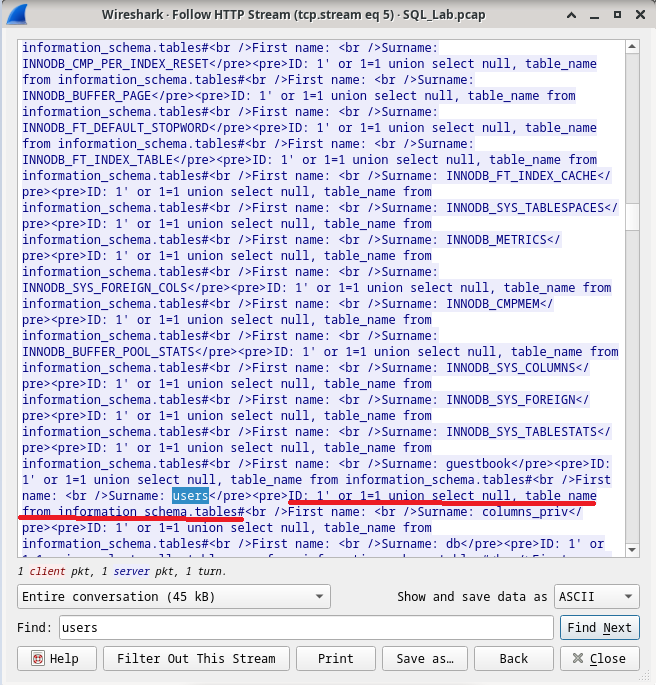Open the Show and save data as ASCII dropdown
The width and height of the screenshot is (656, 685).
point(597,596)
